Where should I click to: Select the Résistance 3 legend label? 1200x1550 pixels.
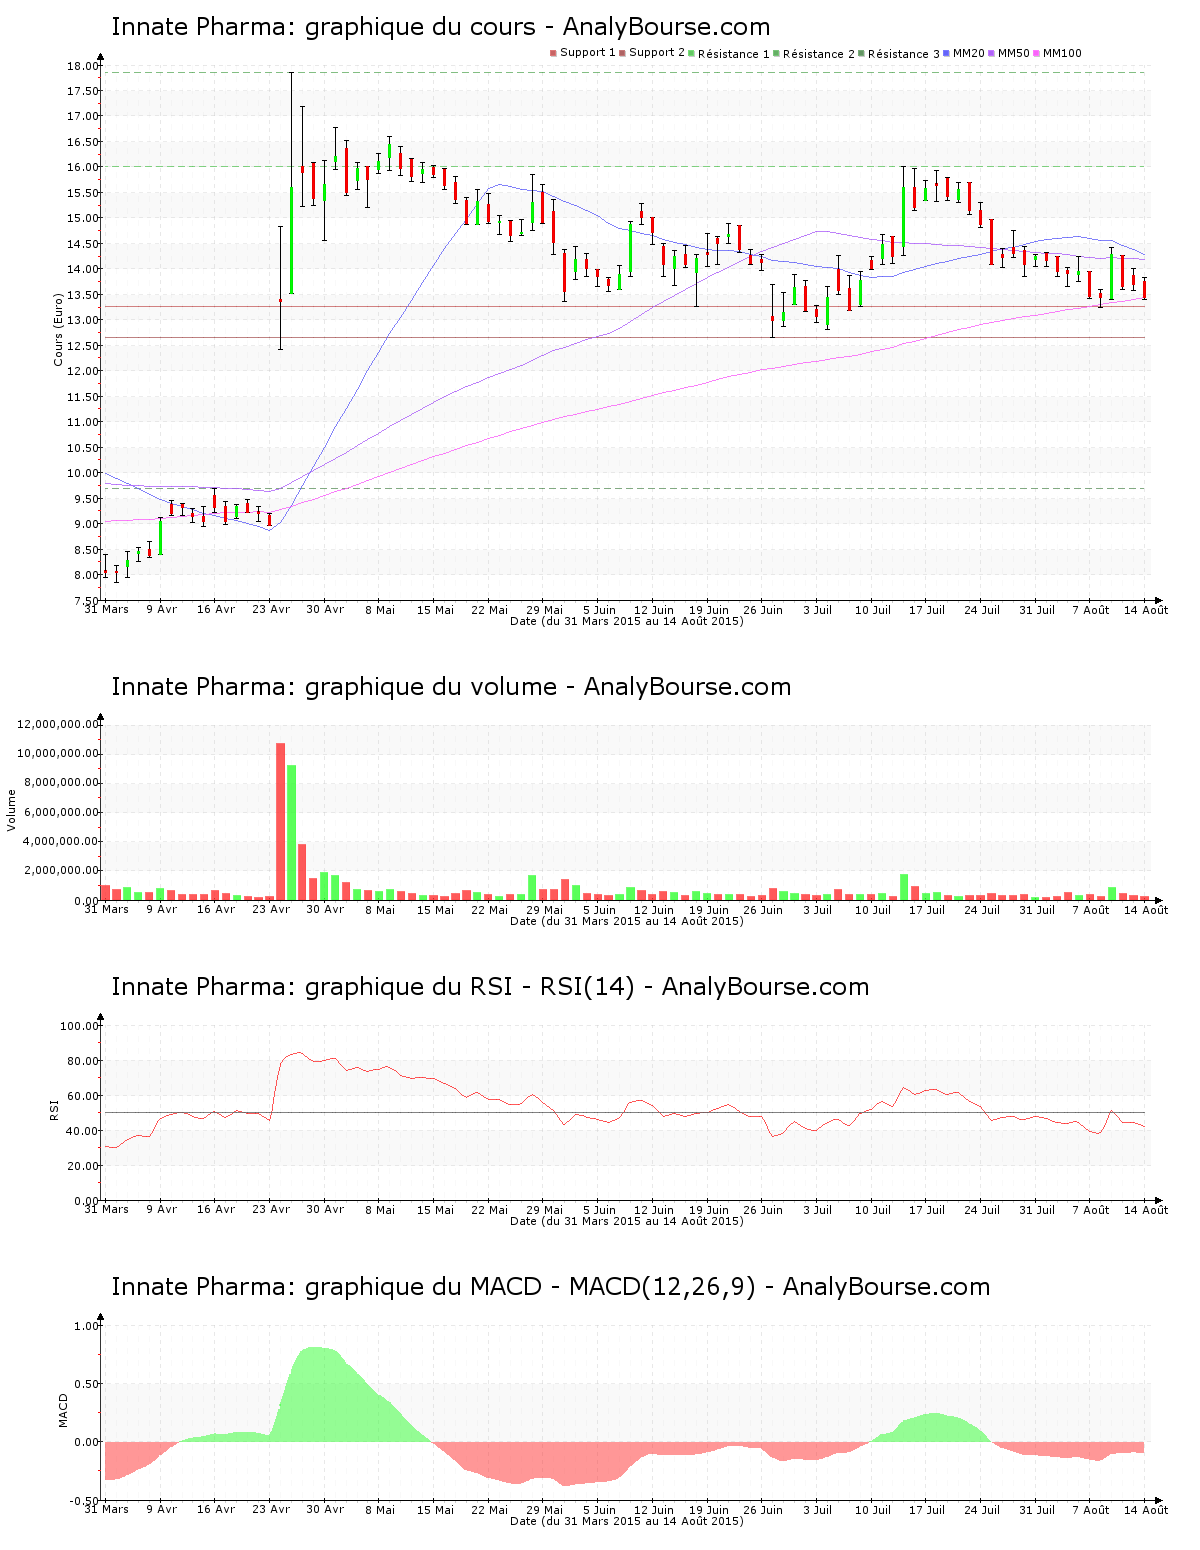pyautogui.click(x=904, y=53)
